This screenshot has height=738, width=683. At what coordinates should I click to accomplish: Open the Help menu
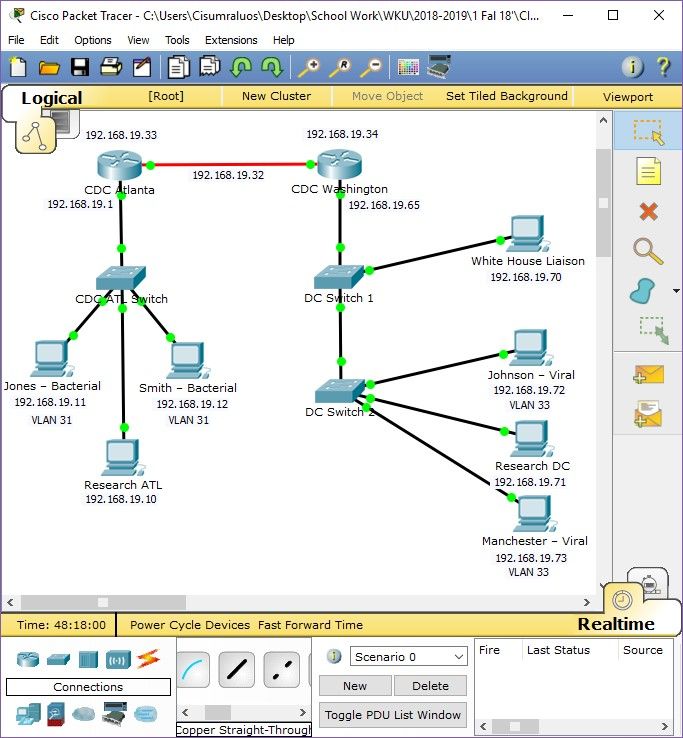(x=283, y=40)
